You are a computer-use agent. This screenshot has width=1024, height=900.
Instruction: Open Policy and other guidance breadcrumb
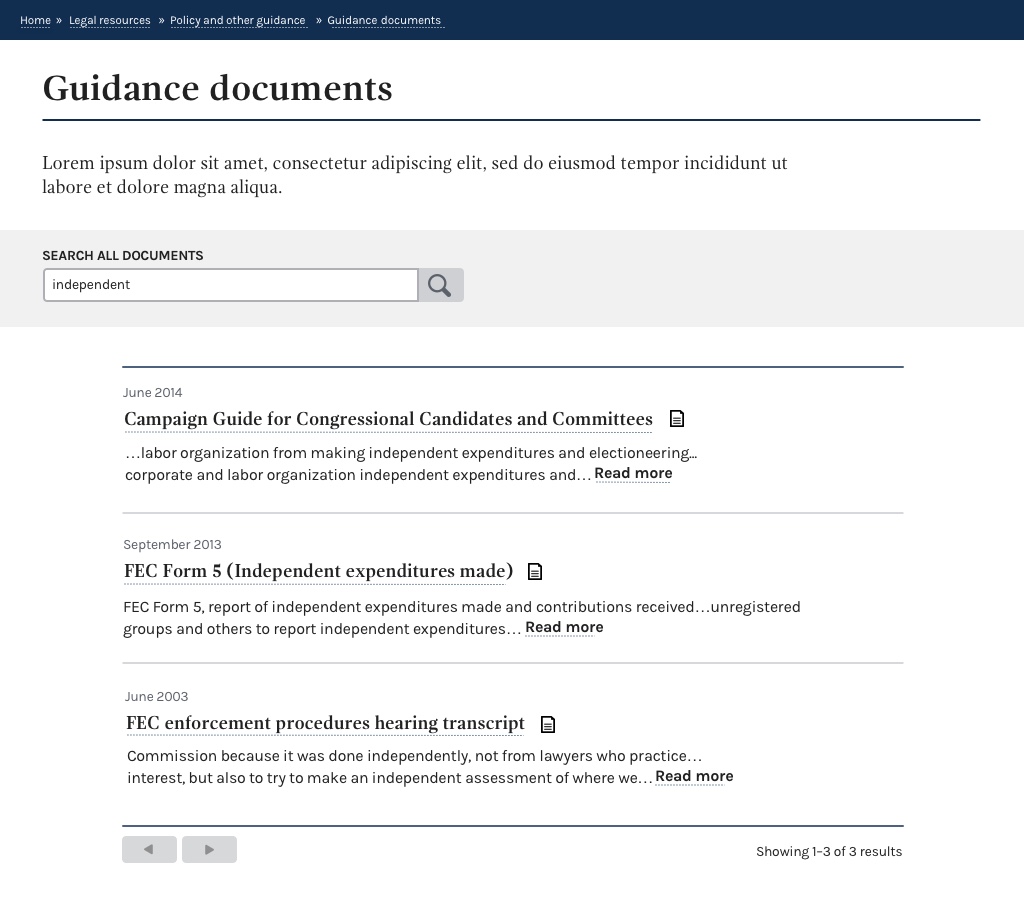[x=238, y=20]
